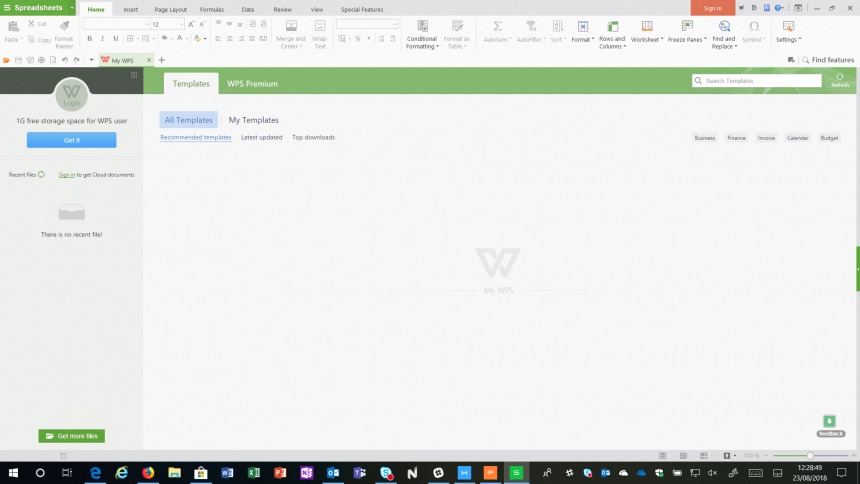This screenshot has height=484, width=860.
Task: Click the increase font size icon
Action: (191, 24)
